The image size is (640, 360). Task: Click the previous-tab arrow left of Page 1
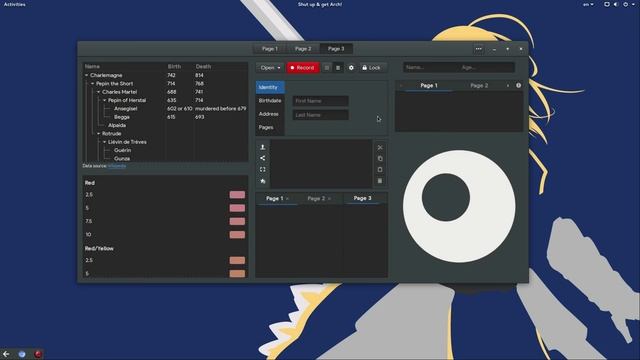401,86
